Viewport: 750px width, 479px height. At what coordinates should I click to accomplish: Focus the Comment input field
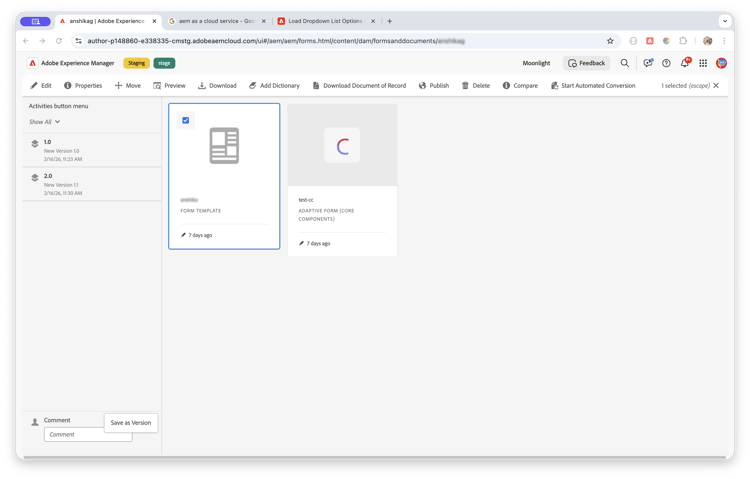pos(88,434)
